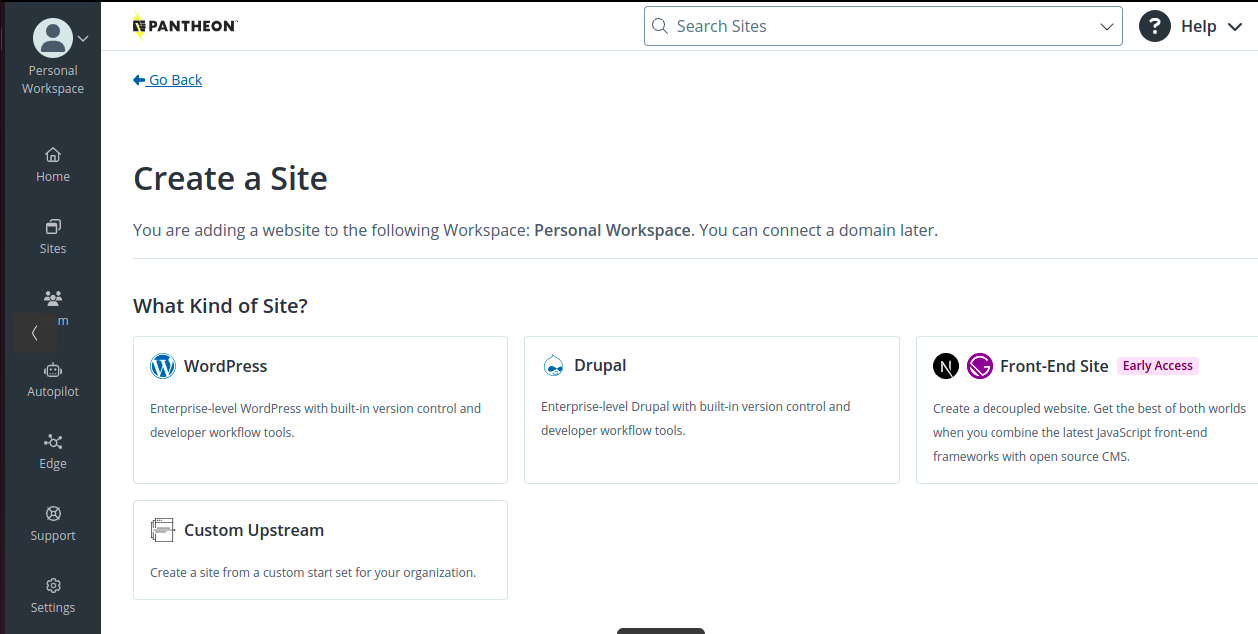Open the Edge network icon
Viewport: 1258px width, 634px height.
tap(53, 442)
